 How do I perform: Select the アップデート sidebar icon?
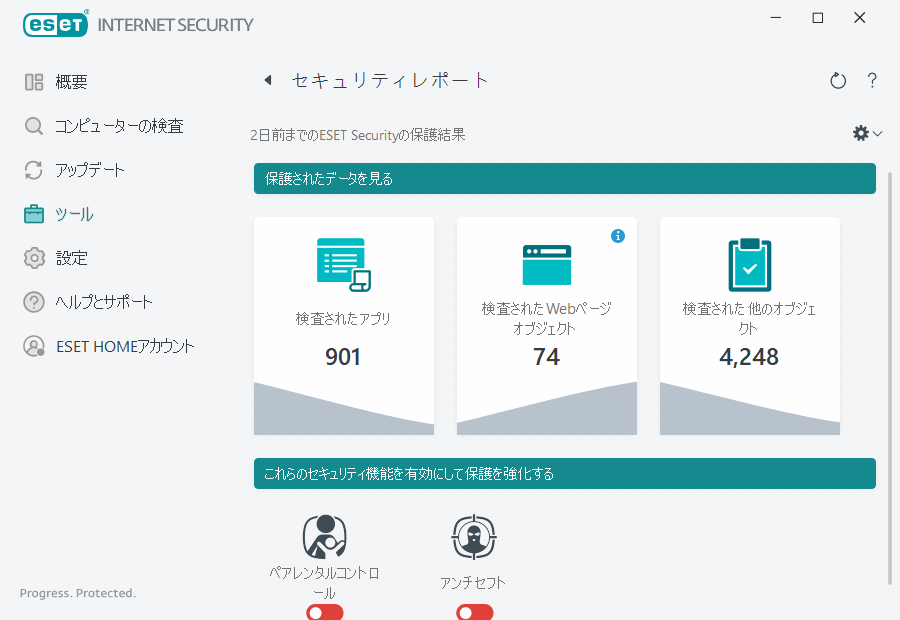(x=34, y=169)
